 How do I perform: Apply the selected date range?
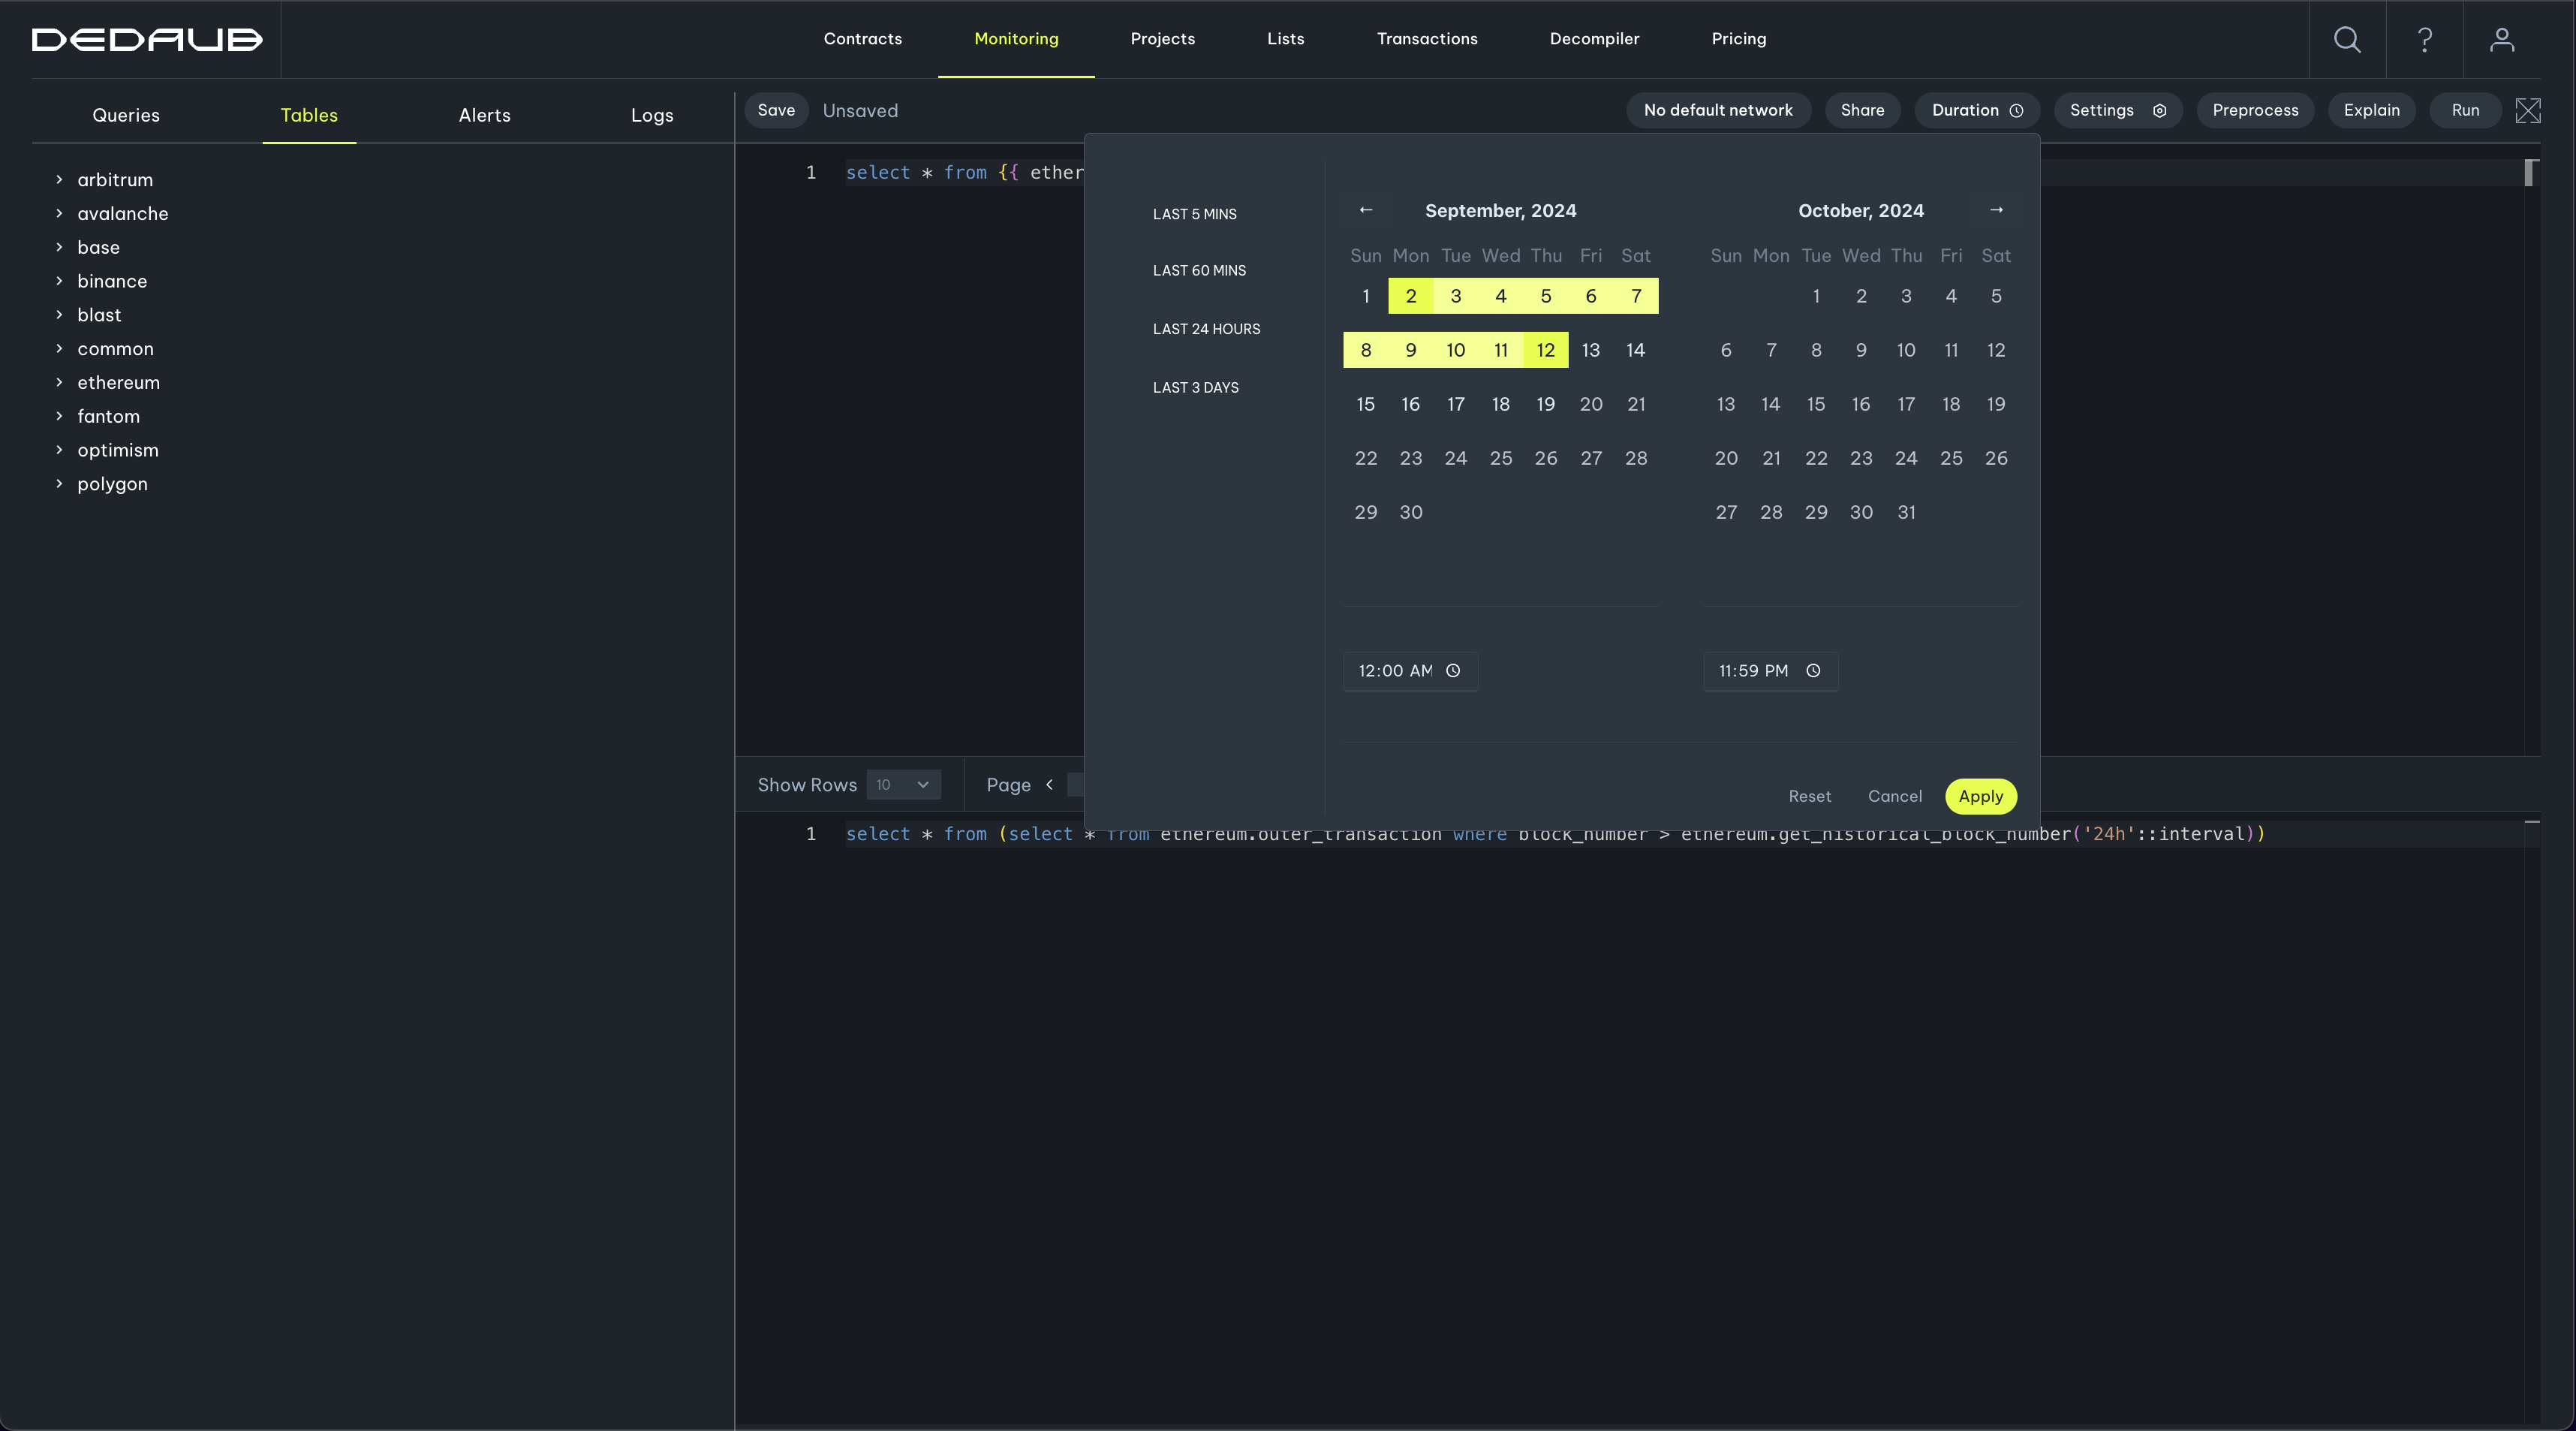pyautogui.click(x=1980, y=796)
